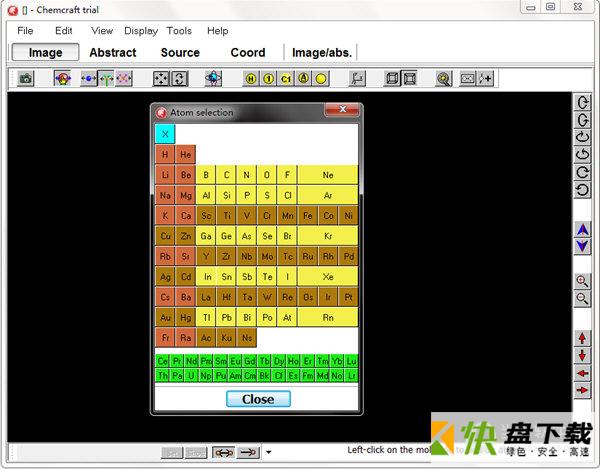Viewport: 600px width, 469px height.
Task: Open the Display menu
Action: click(141, 31)
